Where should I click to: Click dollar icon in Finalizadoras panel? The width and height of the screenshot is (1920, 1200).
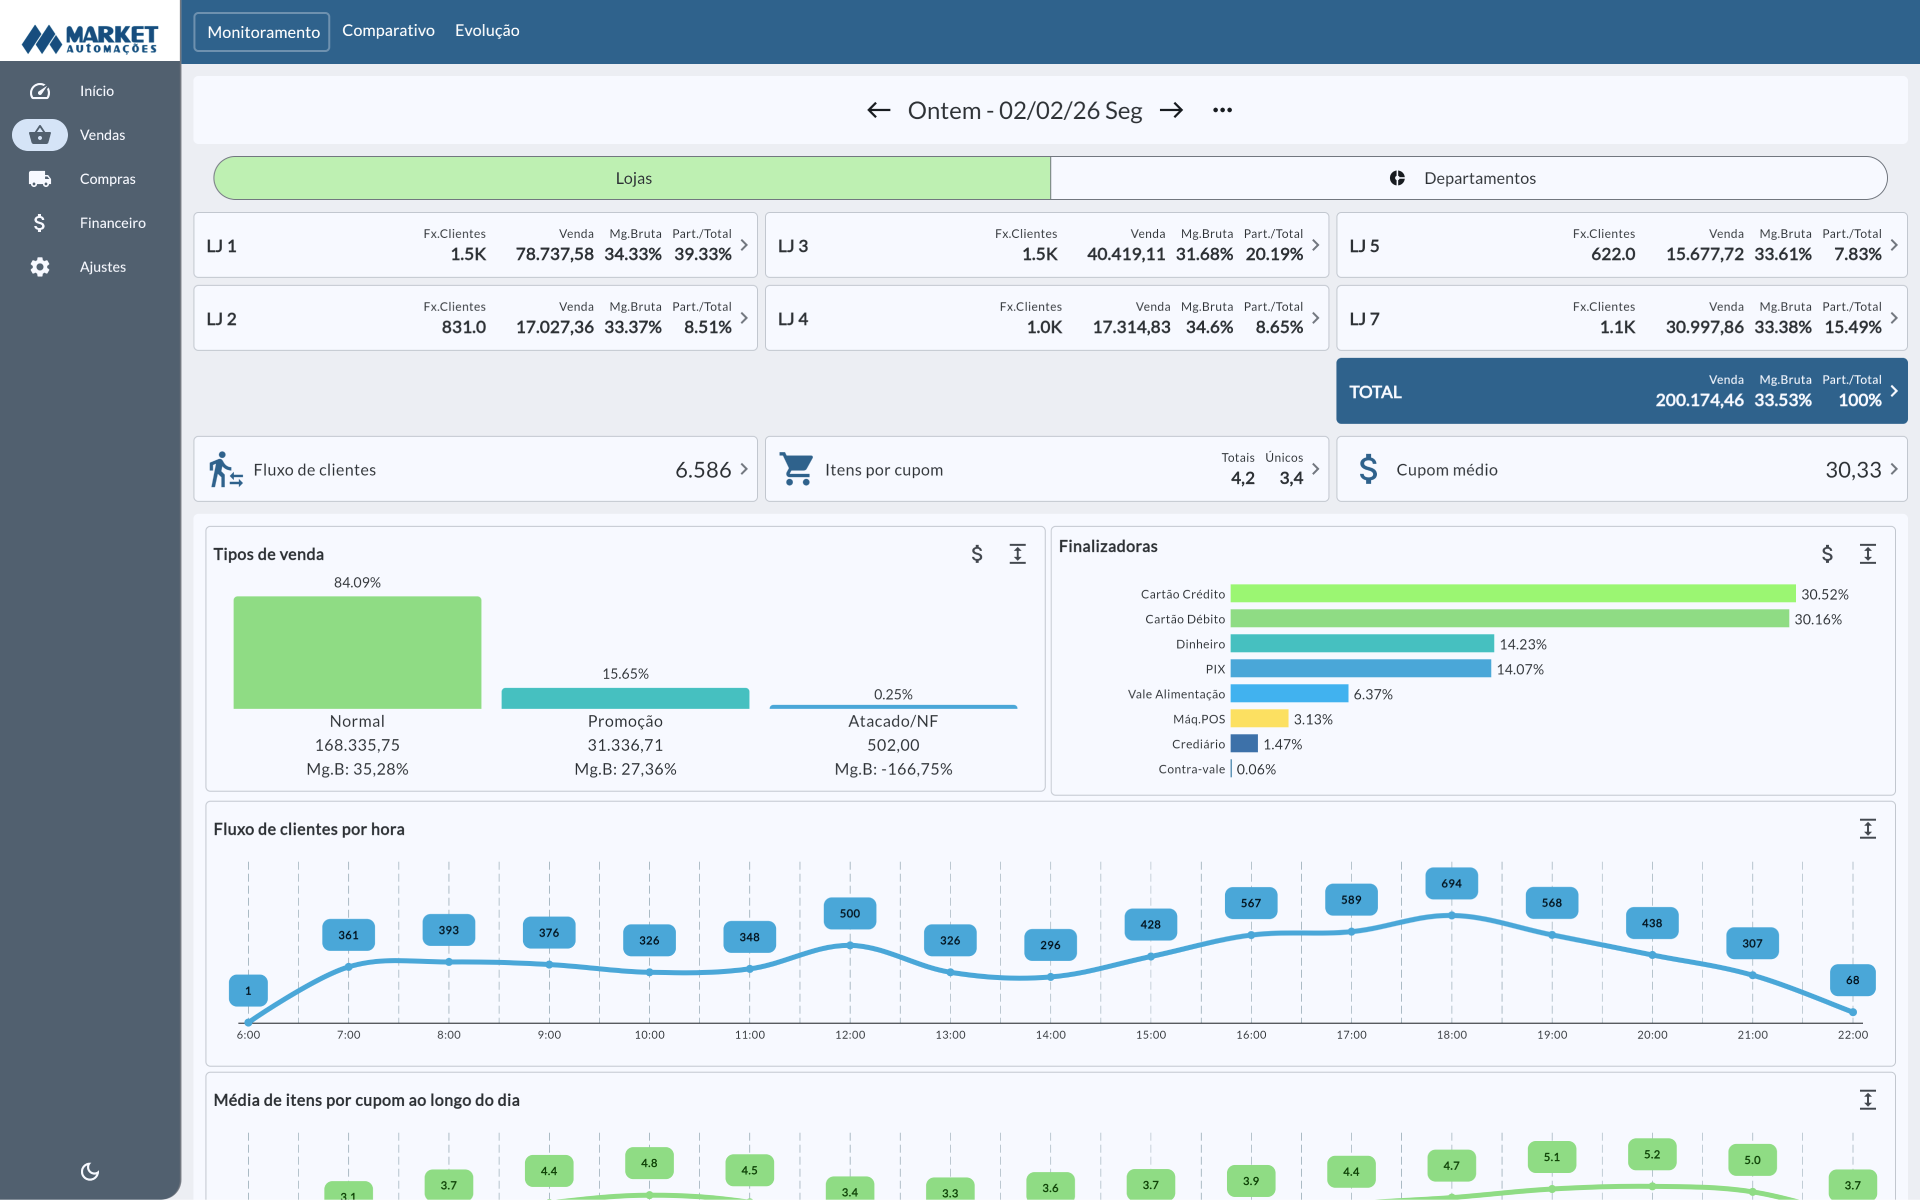(x=1827, y=554)
